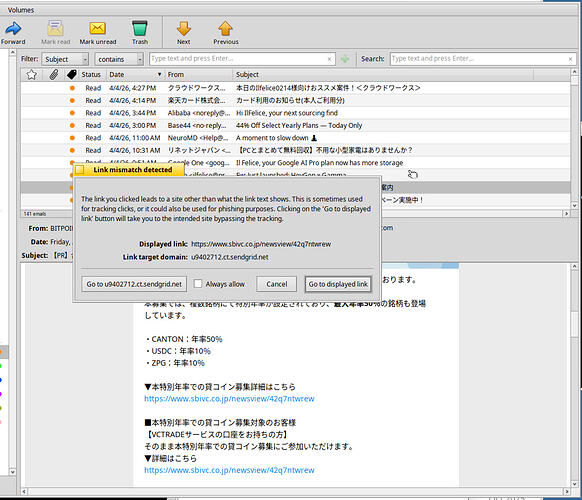Go to the Next message
582x500 pixels.
coord(183,29)
